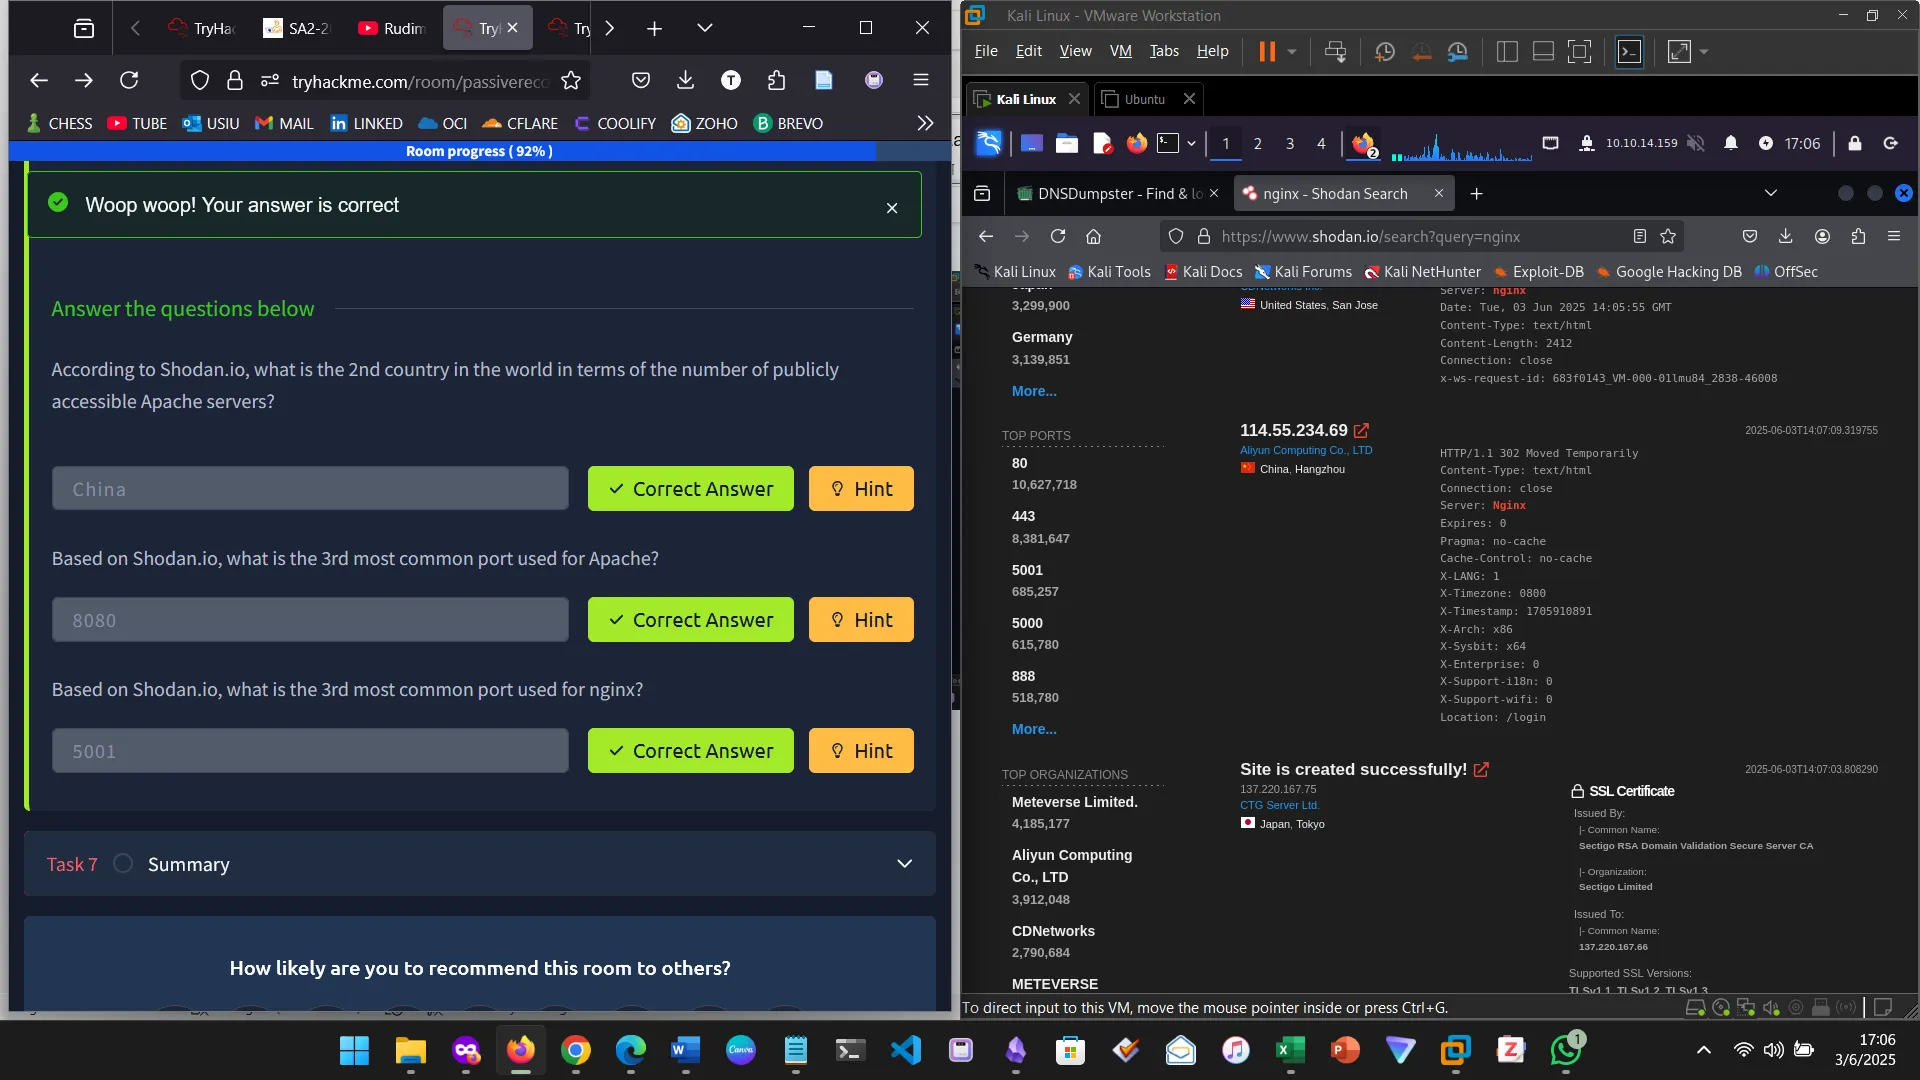
Task: Click the VMware send Ctrl+Alt+Del icon
Action: 1335,52
